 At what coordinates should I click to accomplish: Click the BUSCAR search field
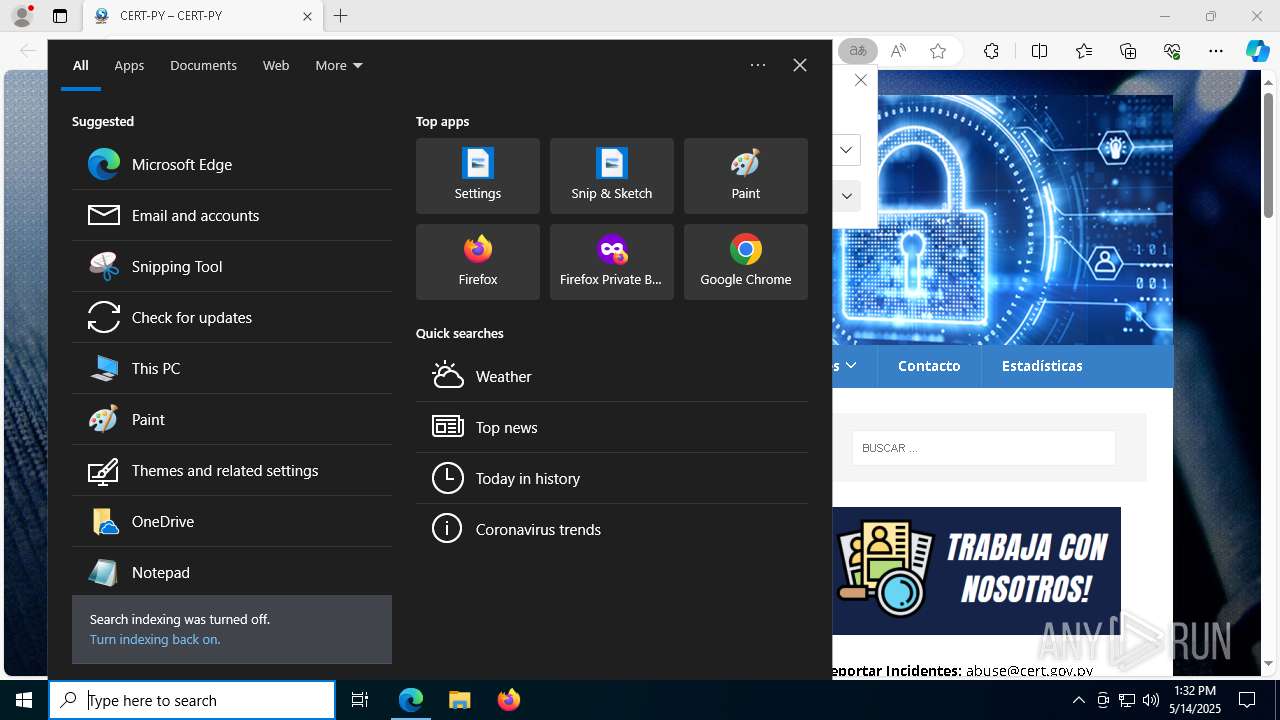click(x=984, y=448)
